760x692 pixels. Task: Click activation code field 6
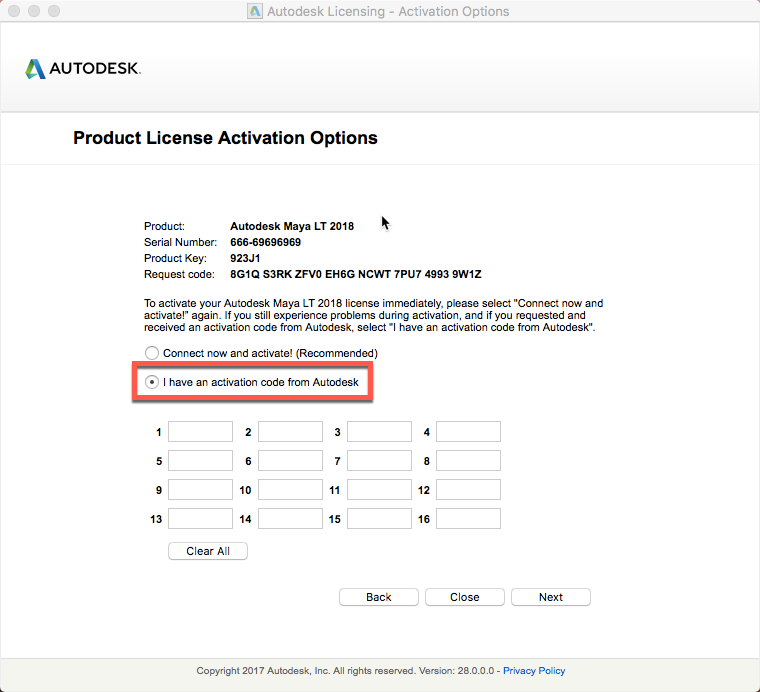pyautogui.click(x=290, y=460)
